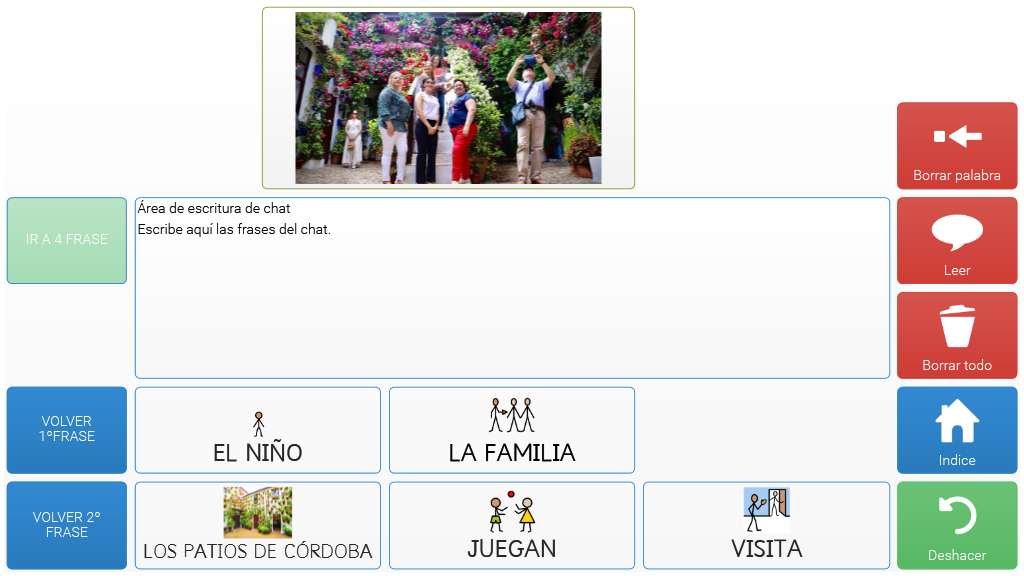Click inside the chat writing area
Image resolution: width=1024 pixels, height=576 pixels.
coord(513,288)
